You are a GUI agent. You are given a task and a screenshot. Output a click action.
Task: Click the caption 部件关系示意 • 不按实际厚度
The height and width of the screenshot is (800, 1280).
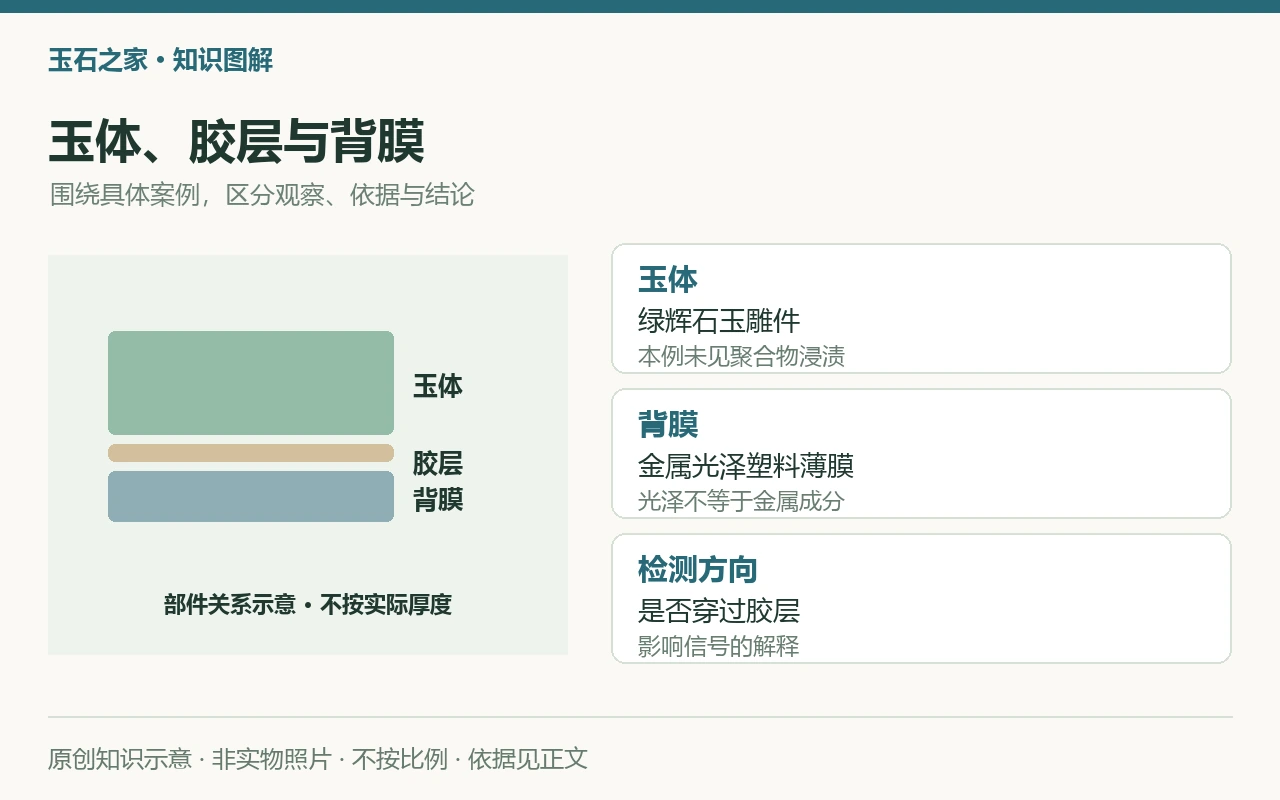click(x=308, y=605)
